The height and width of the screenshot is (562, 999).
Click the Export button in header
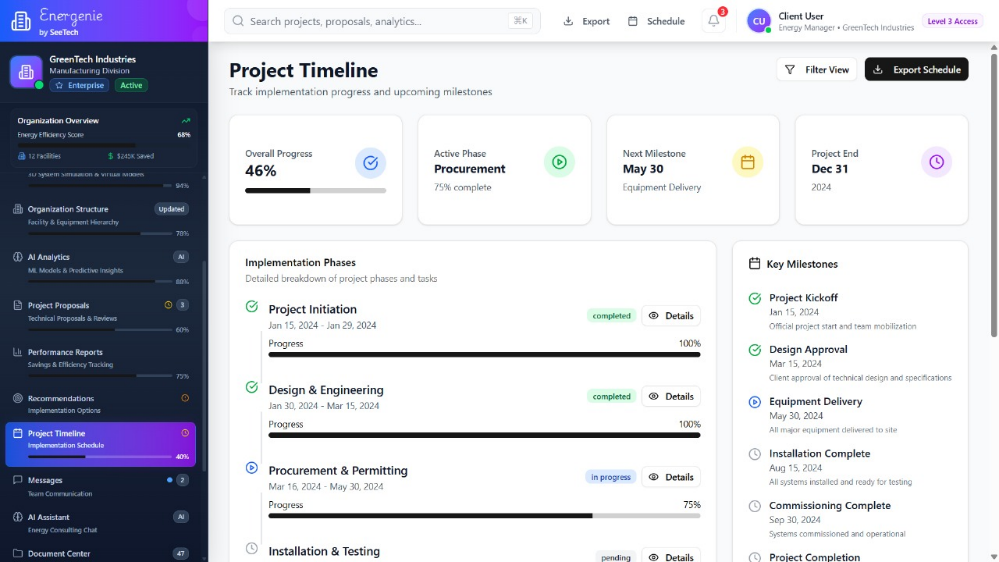[586, 21]
